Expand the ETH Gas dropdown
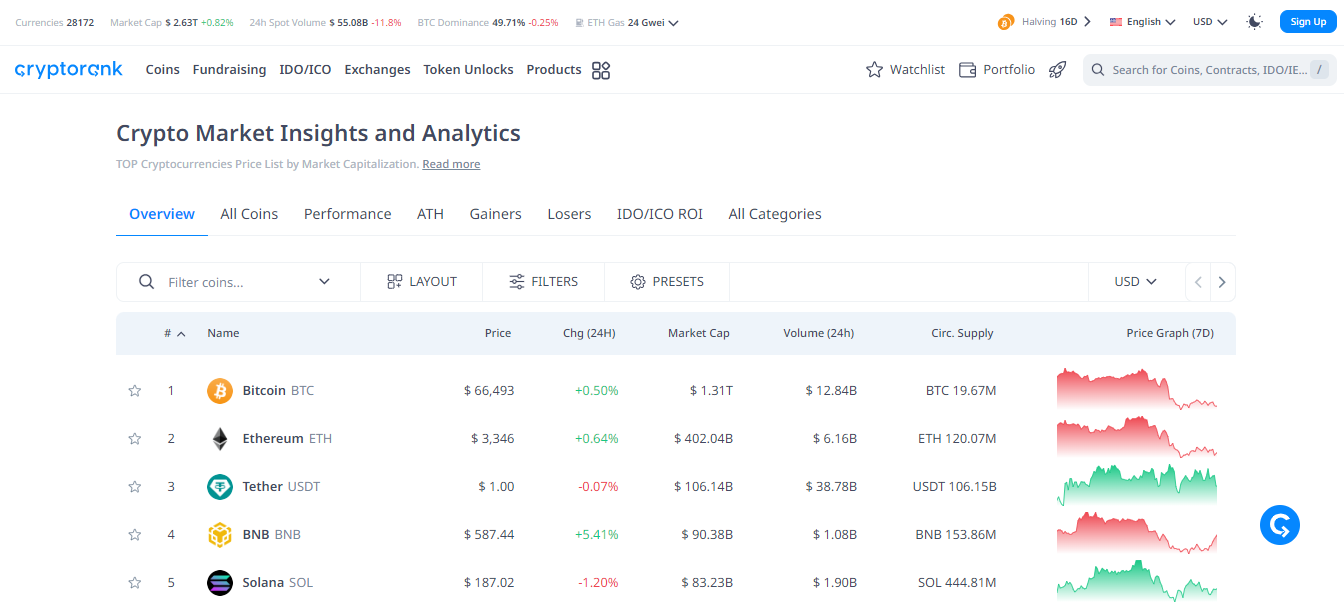The image size is (1344, 604). 673,22
